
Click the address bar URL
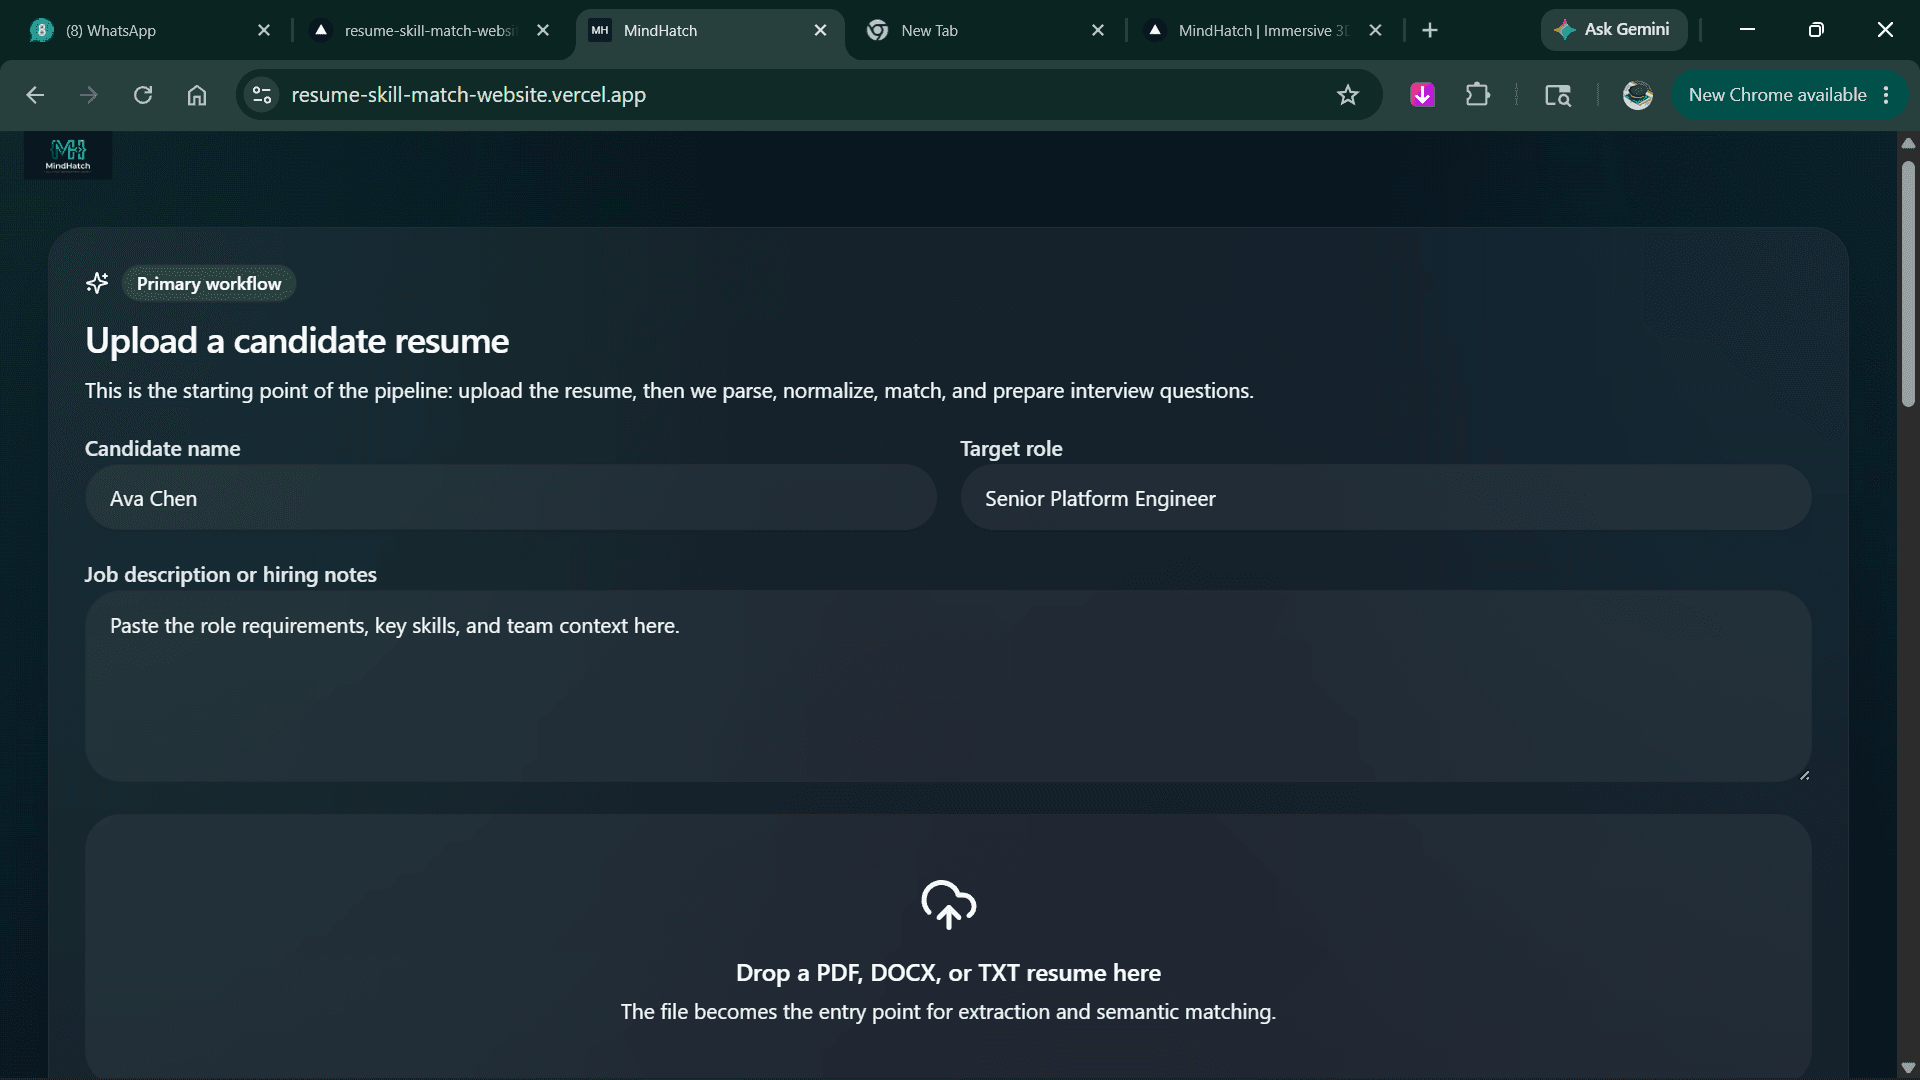468,95
